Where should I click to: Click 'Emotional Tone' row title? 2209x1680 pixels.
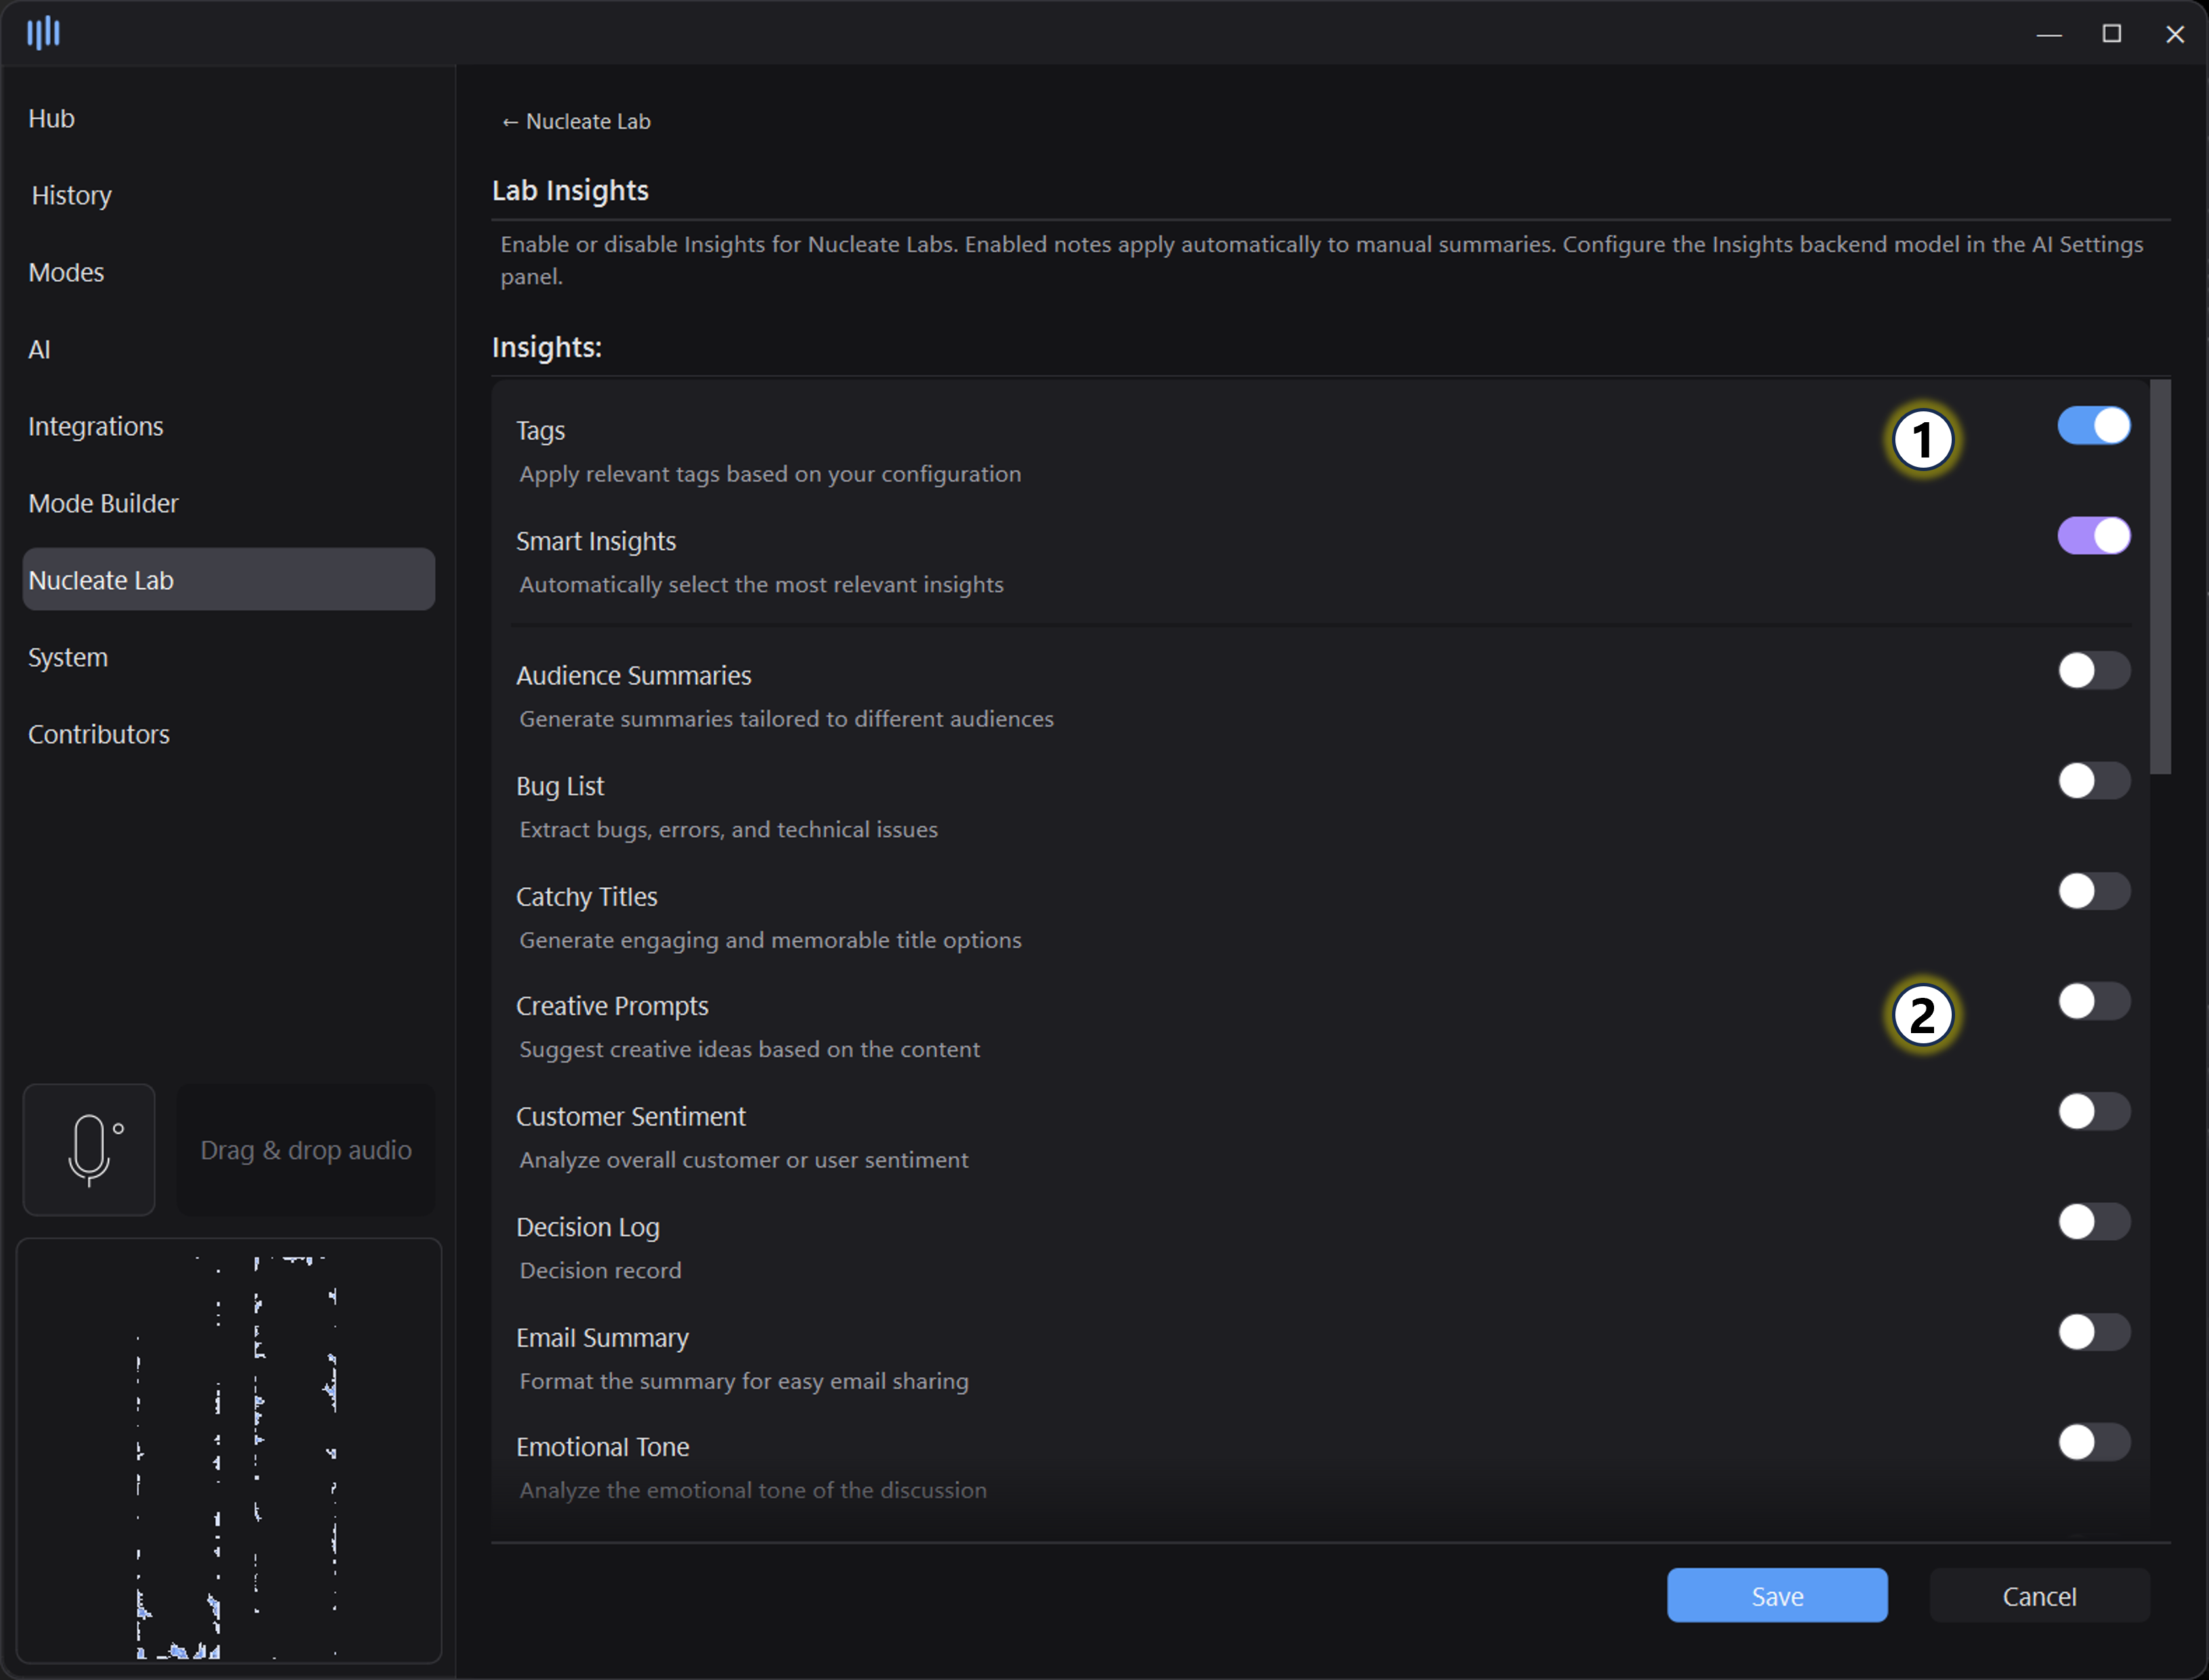click(602, 1447)
